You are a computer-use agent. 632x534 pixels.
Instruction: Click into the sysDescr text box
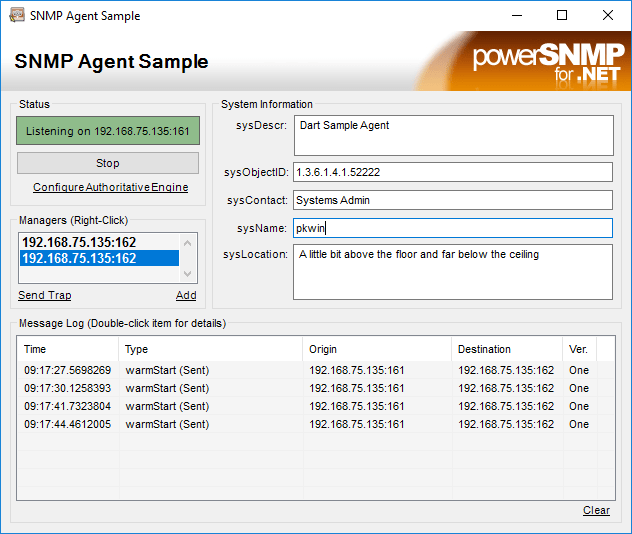[454, 135]
